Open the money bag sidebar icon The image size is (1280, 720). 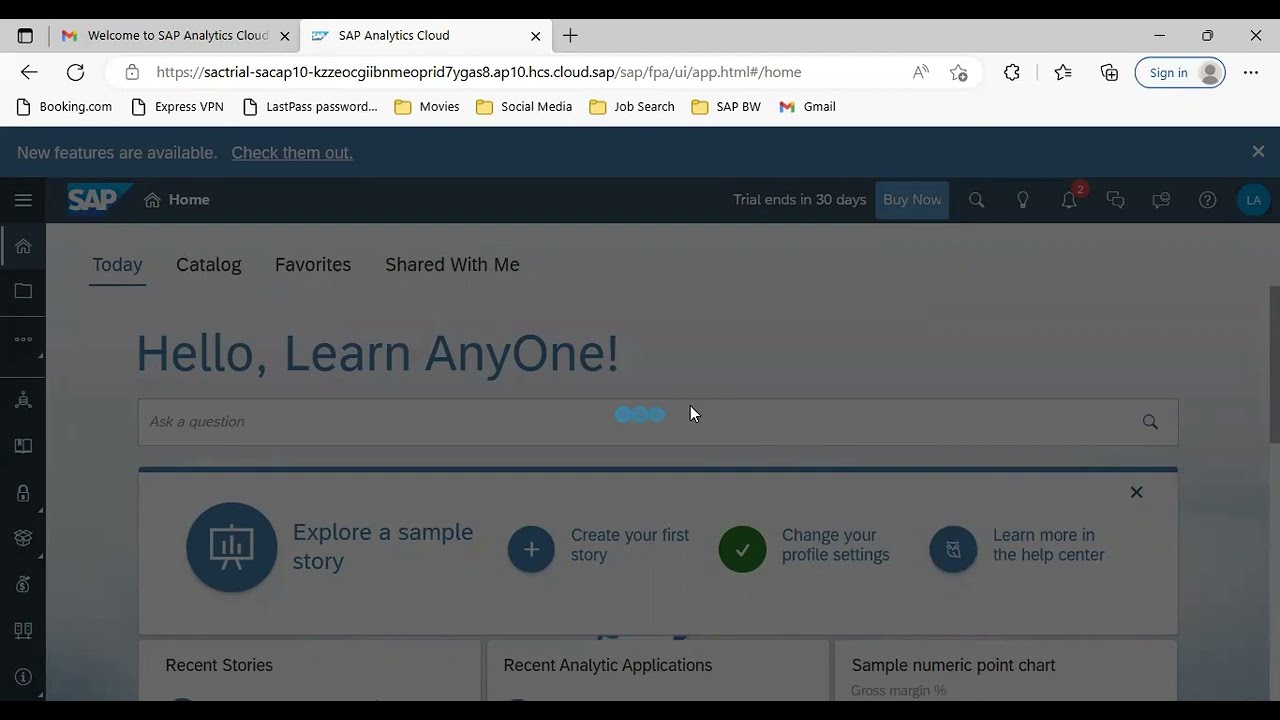(x=23, y=585)
